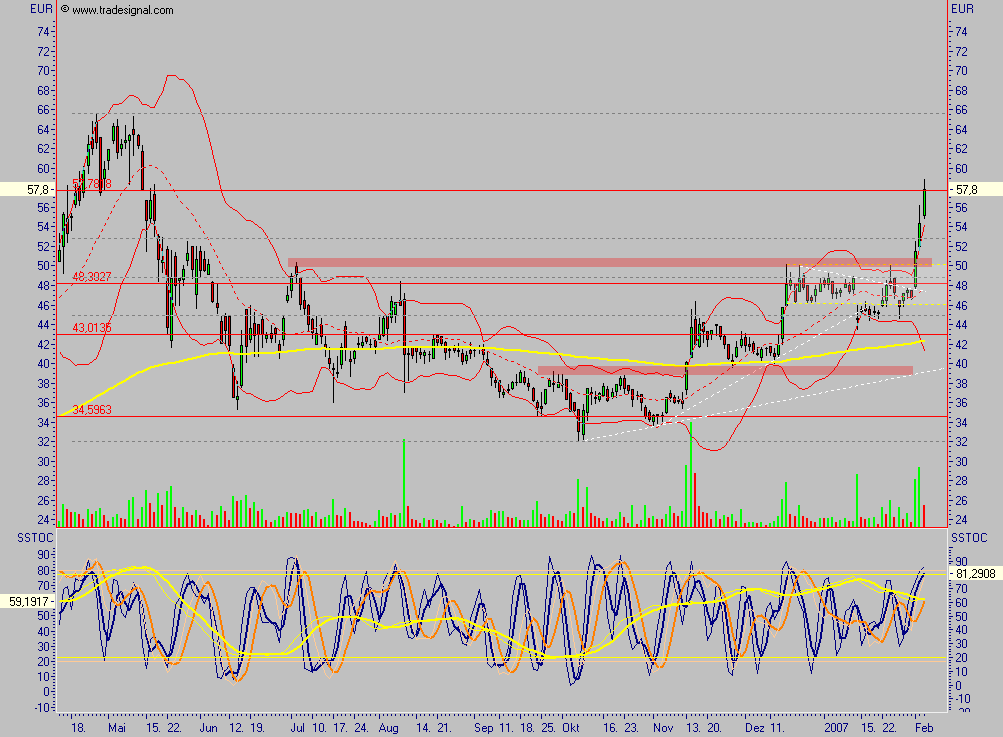Click the 57,8 price marker on left scale

(x=36, y=189)
